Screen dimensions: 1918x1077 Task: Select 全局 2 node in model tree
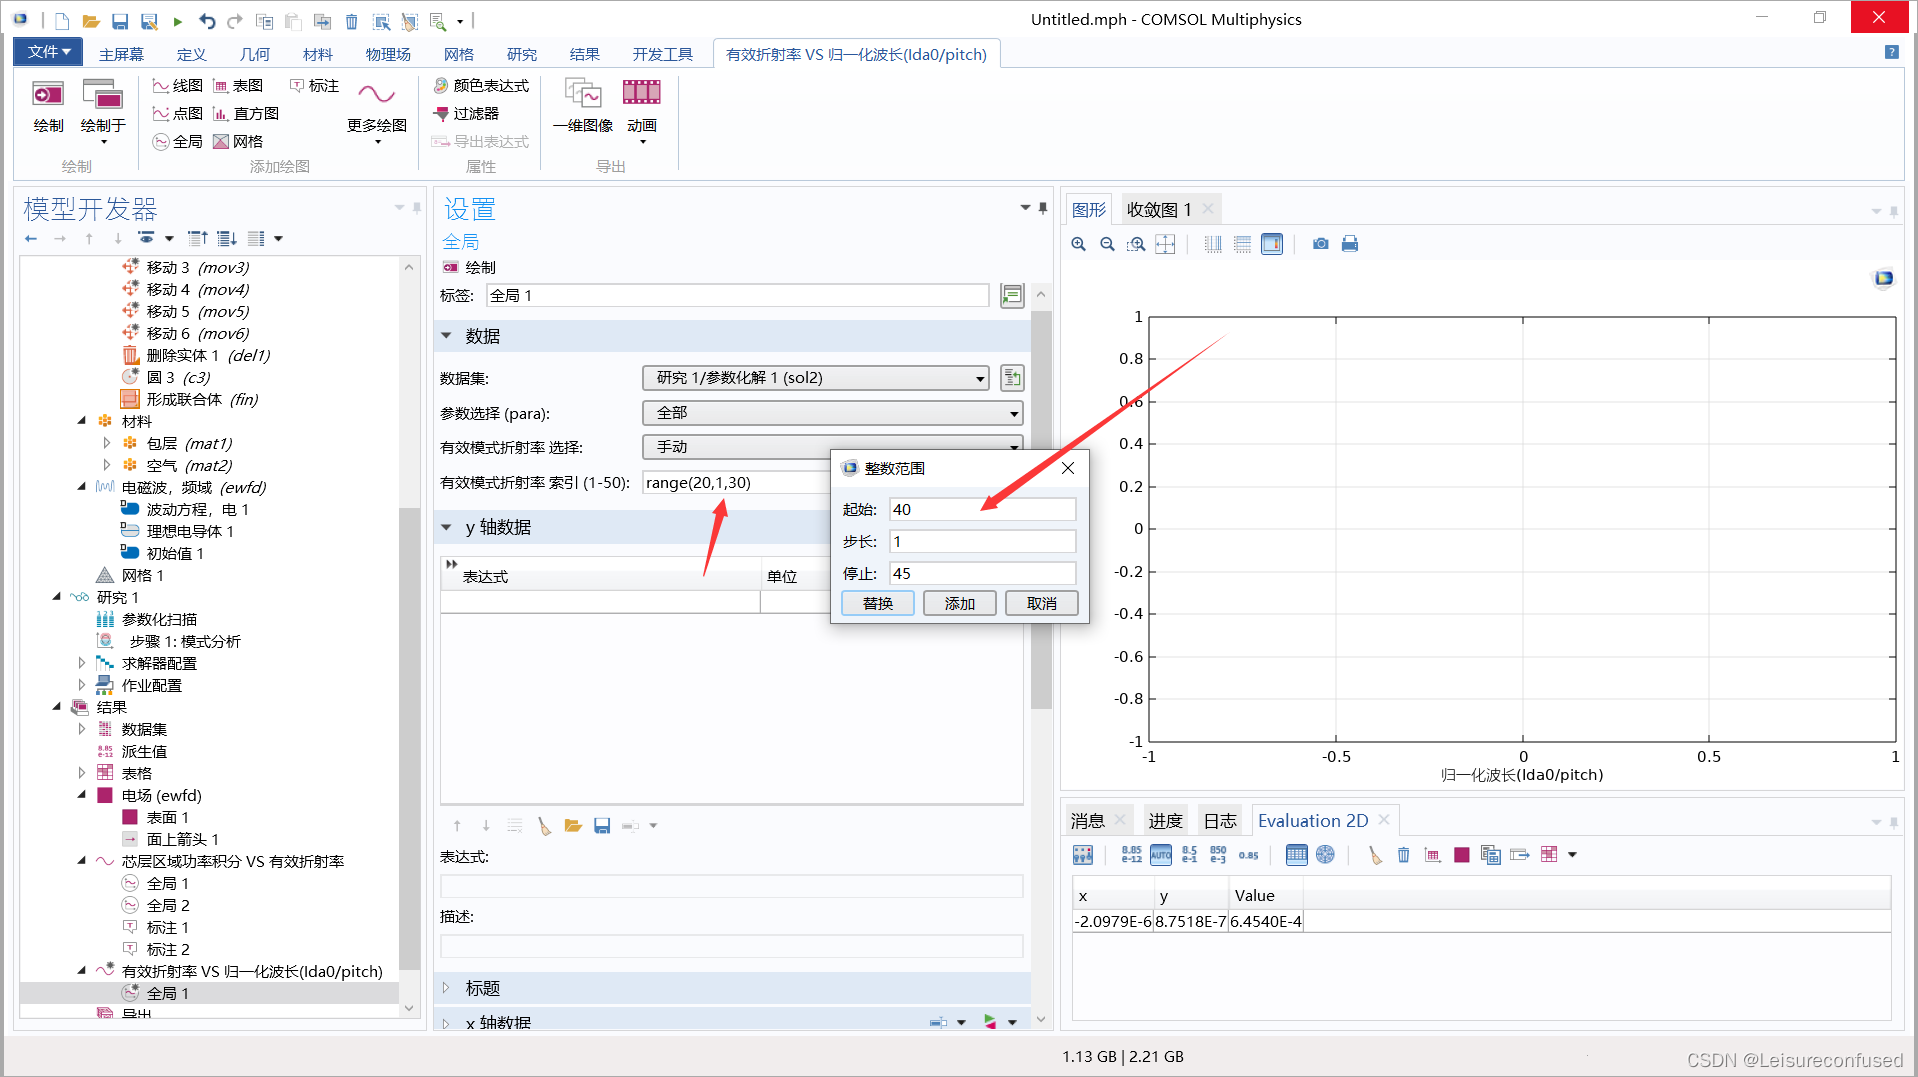click(x=167, y=905)
